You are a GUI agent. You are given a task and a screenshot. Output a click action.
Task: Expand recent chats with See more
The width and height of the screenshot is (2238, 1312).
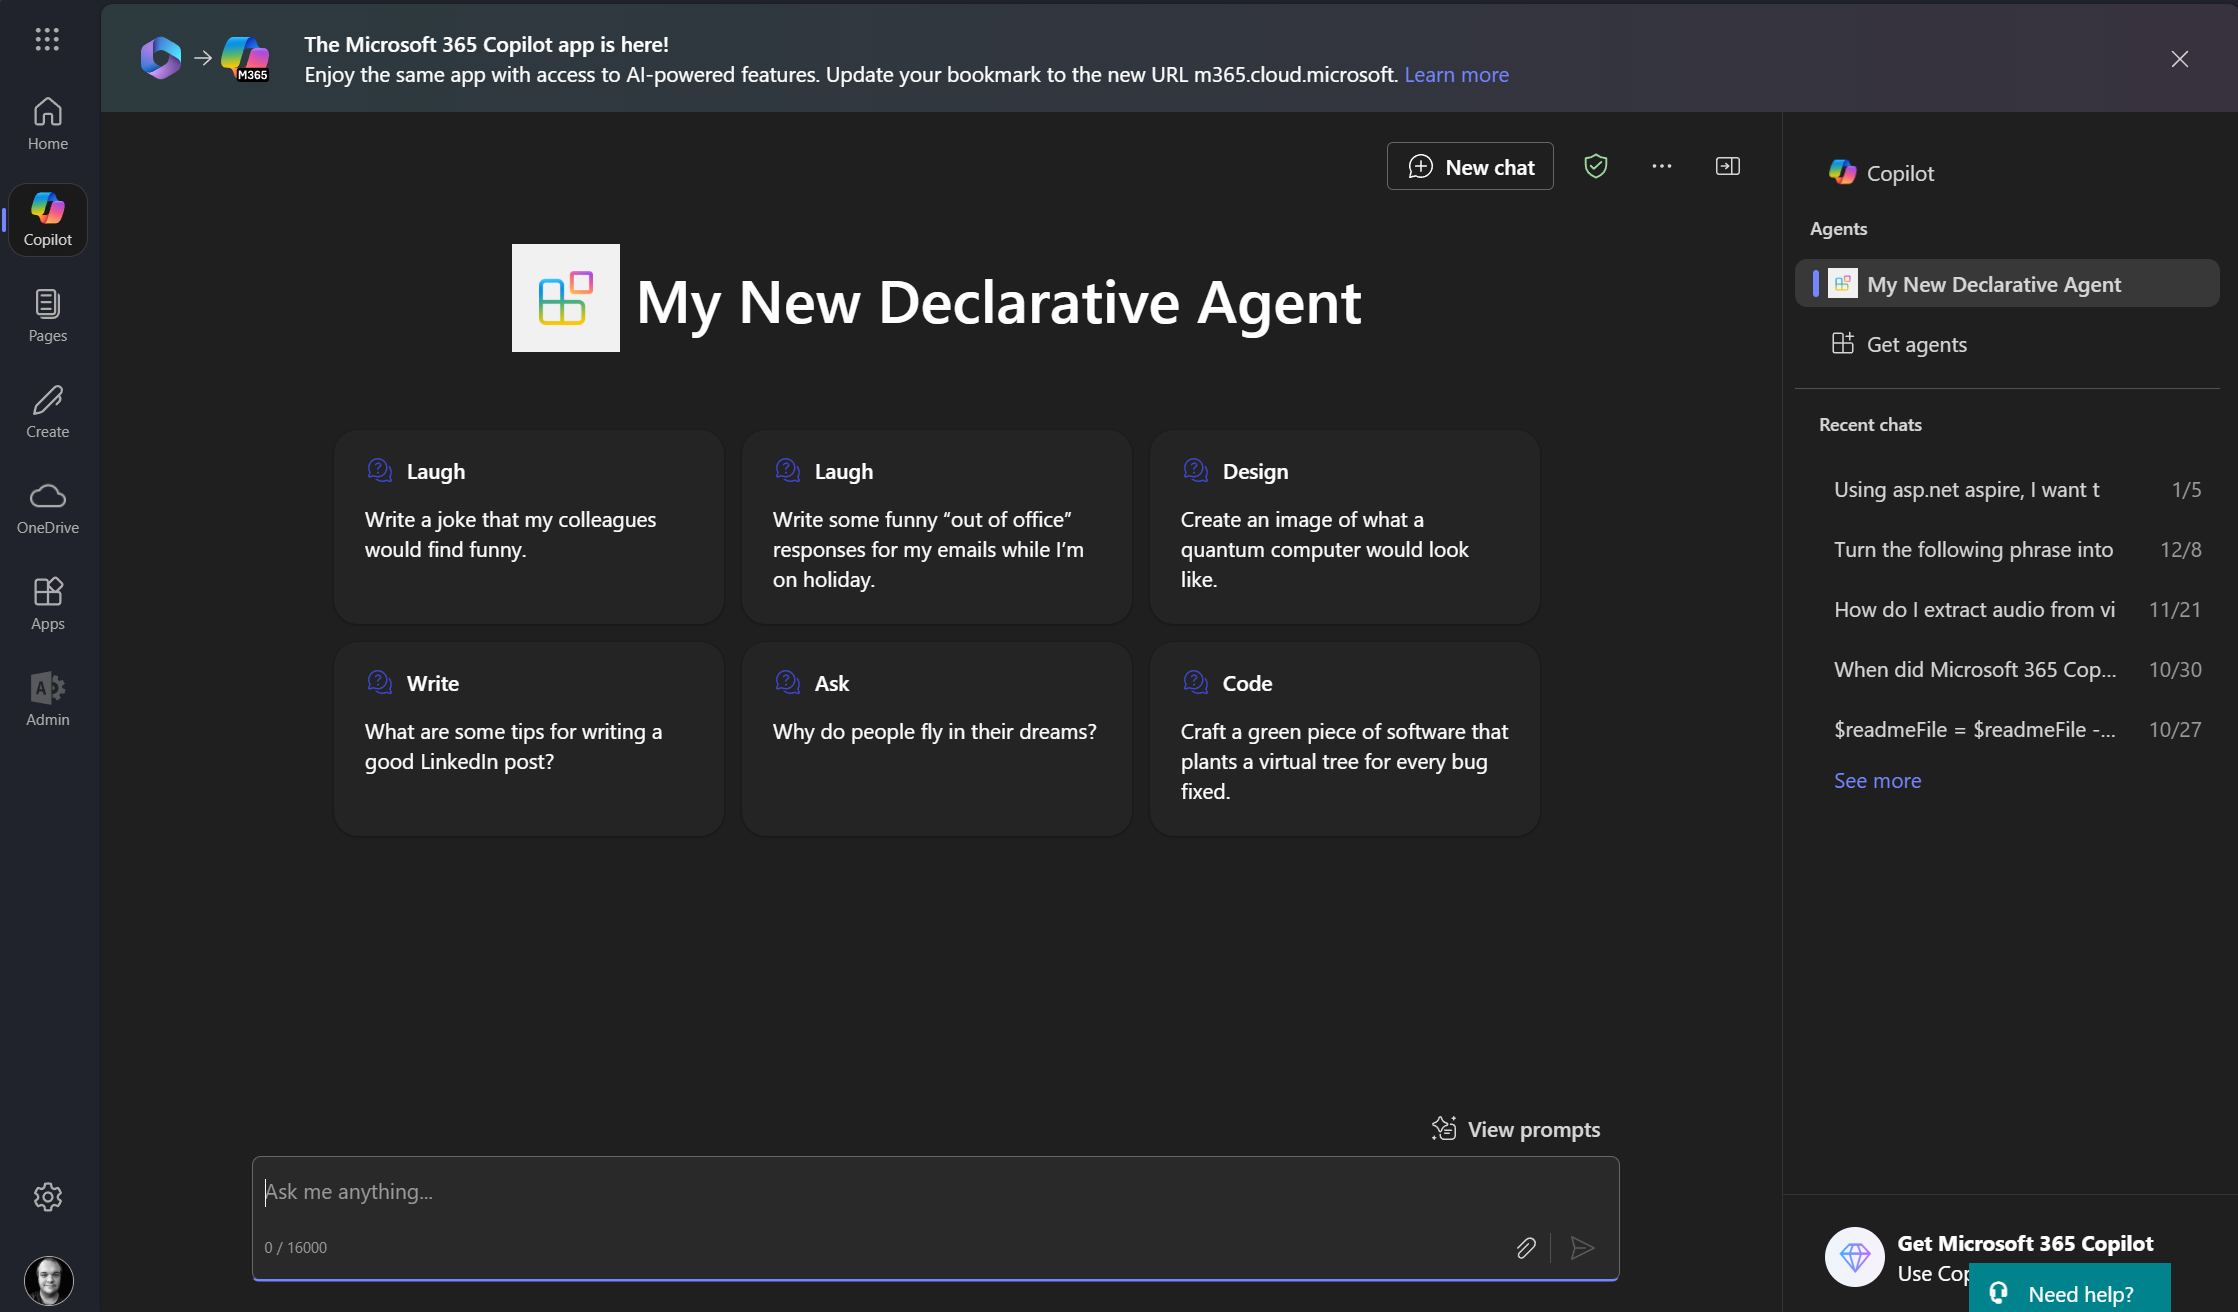point(1877,780)
